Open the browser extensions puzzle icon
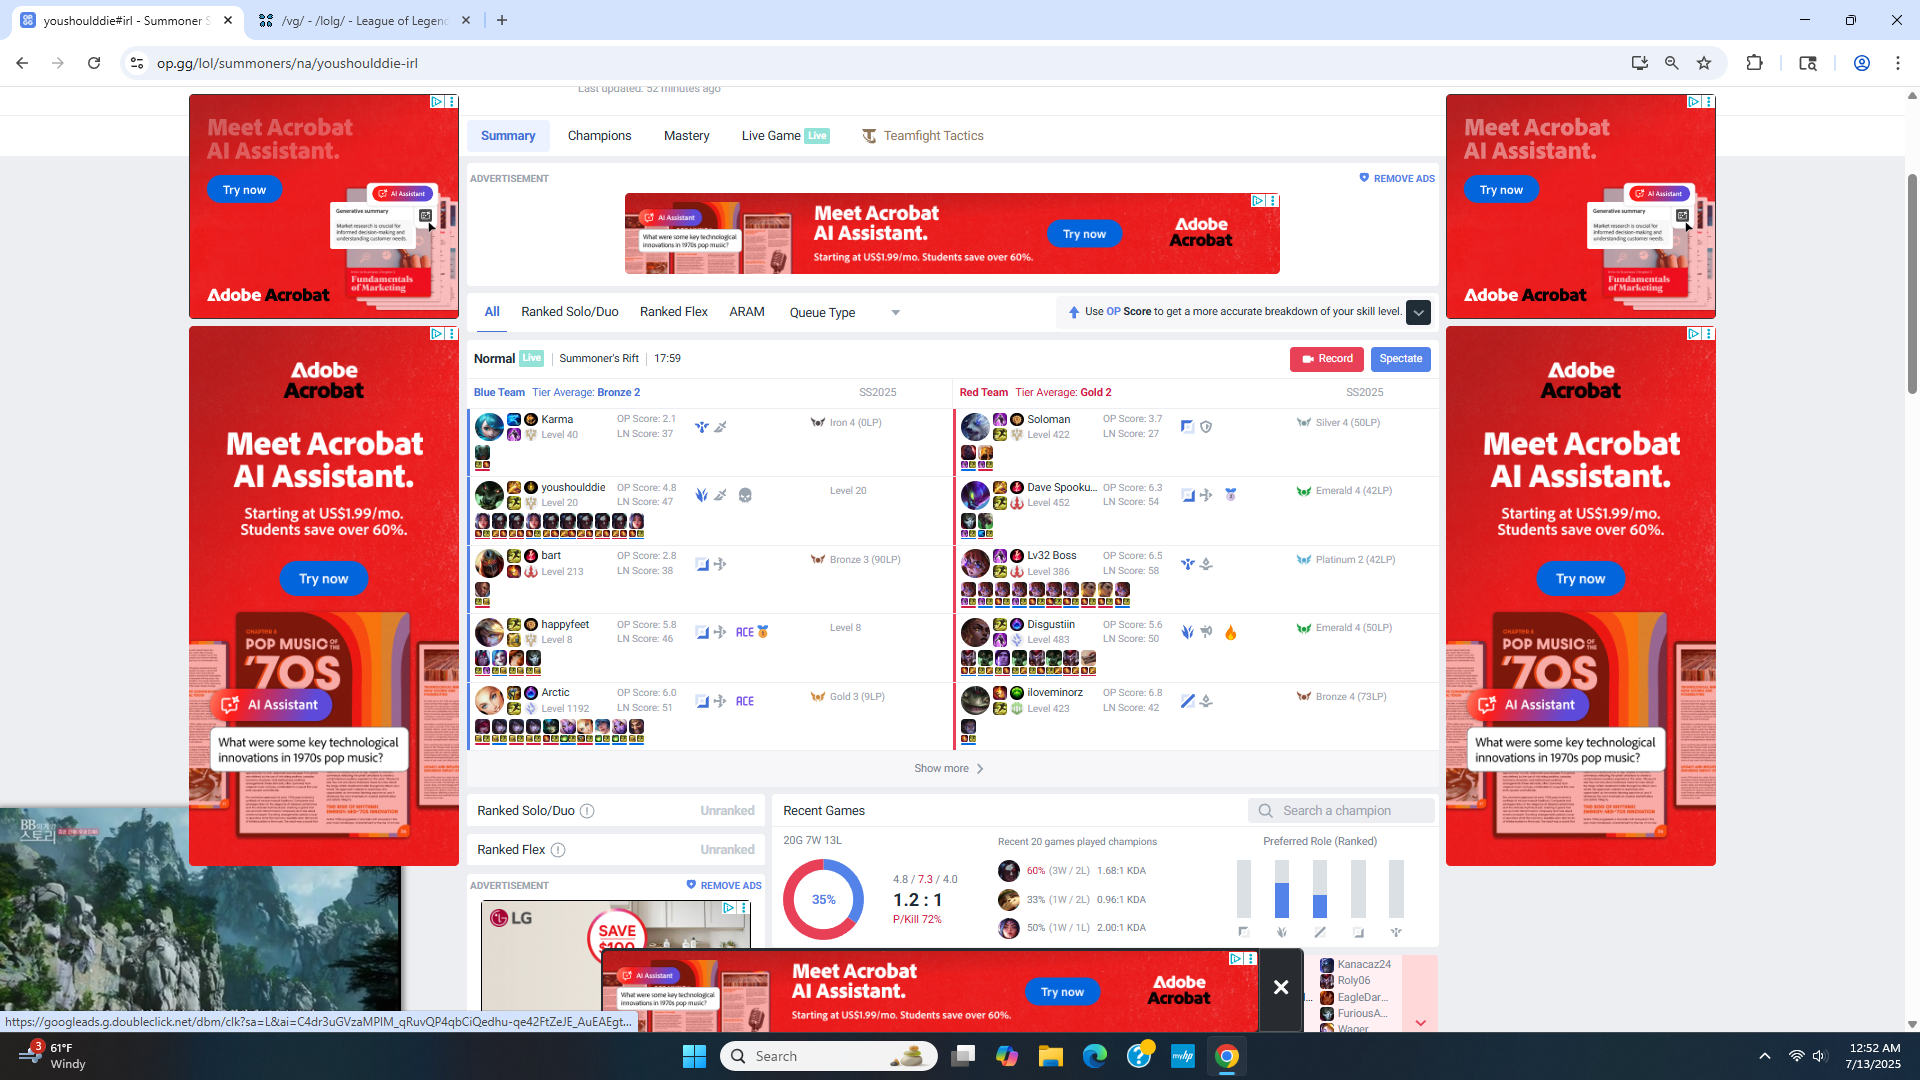 [x=1754, y=63]
